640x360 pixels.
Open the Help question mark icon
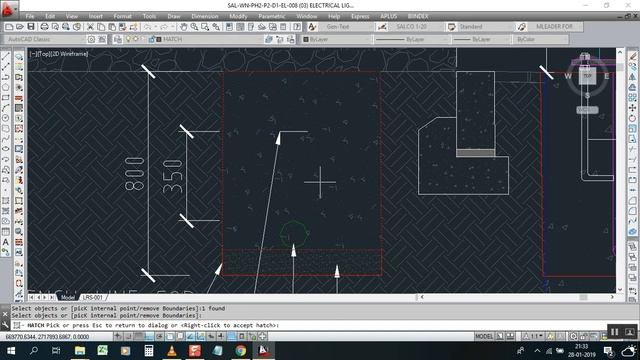(297, 27)
